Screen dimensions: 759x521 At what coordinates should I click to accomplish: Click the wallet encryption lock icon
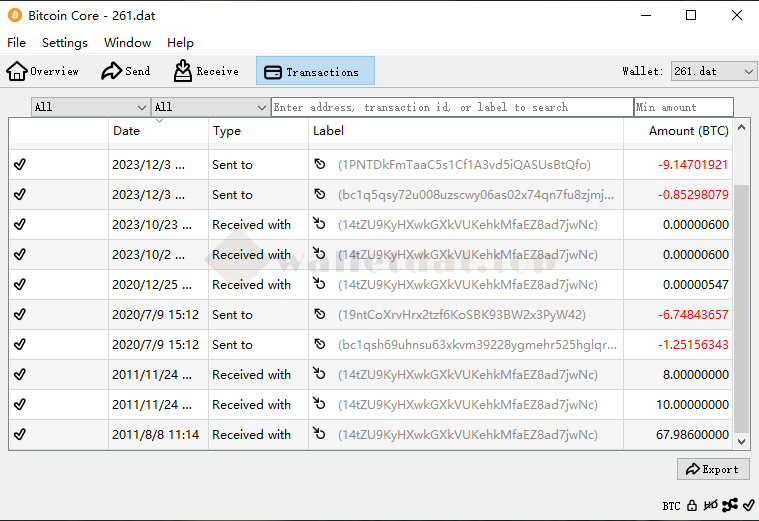691,505
